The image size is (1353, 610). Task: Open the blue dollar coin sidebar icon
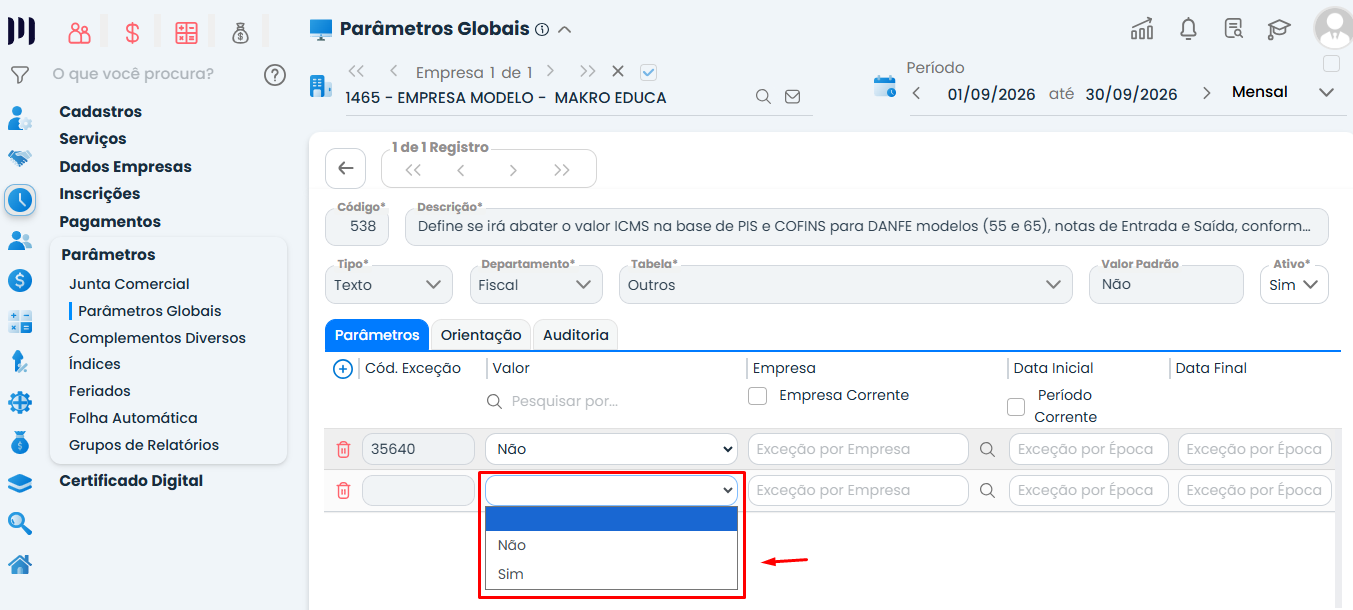point(19,281)
